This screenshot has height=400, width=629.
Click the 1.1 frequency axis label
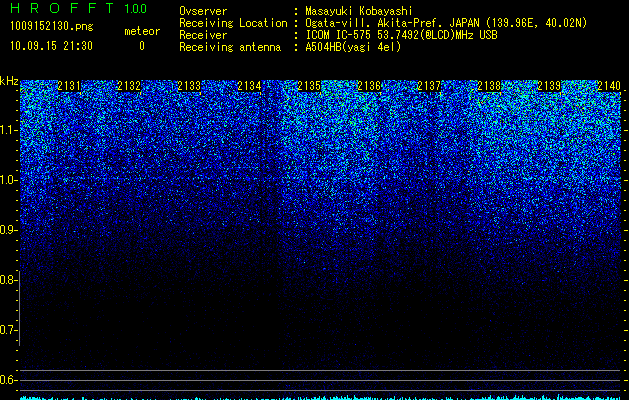7,130
